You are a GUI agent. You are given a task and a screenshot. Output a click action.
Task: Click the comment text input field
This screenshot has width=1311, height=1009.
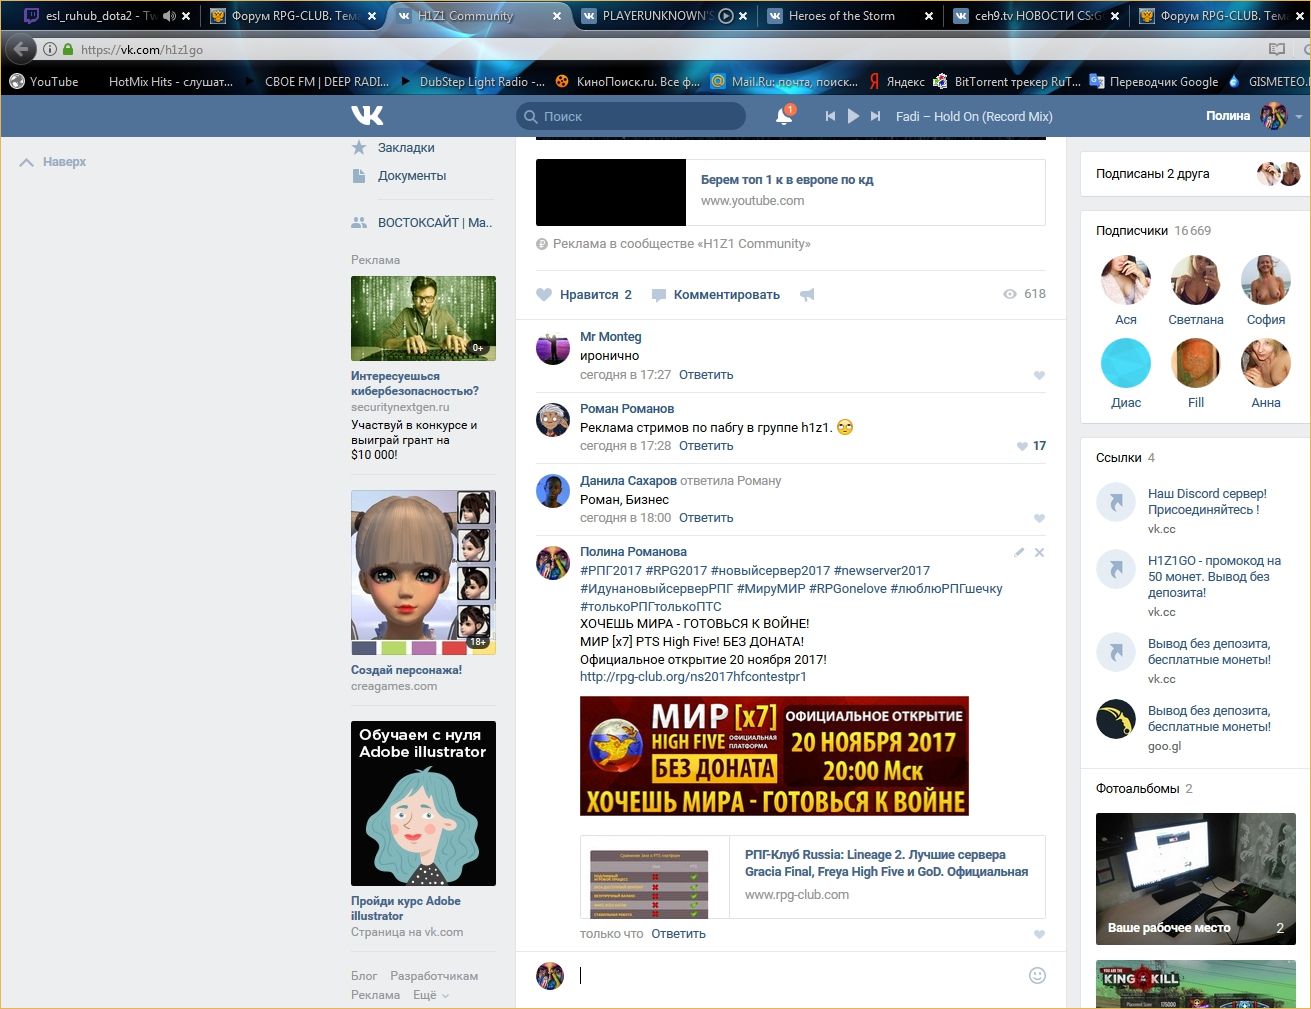pyautogui.click(x=798, y=975)
